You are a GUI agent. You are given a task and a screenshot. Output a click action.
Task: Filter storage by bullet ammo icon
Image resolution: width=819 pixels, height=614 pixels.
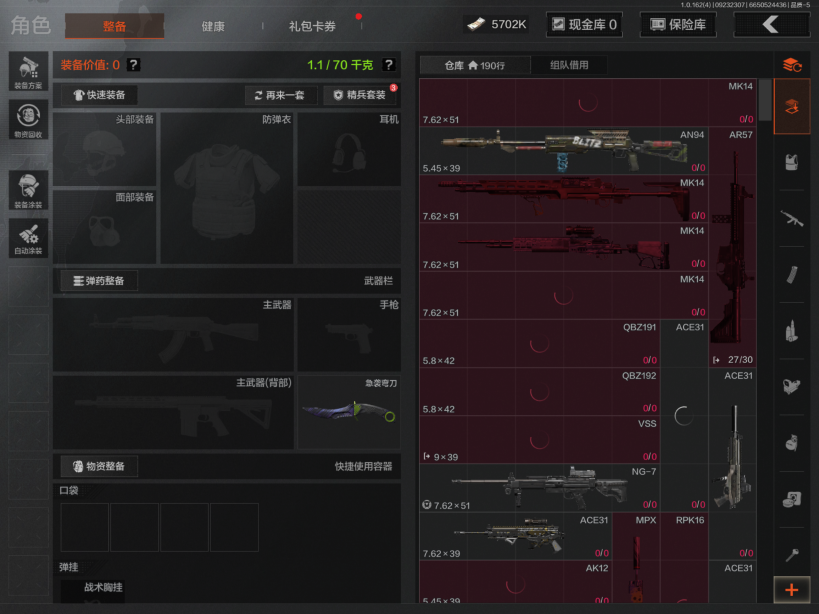pos(791,330)
